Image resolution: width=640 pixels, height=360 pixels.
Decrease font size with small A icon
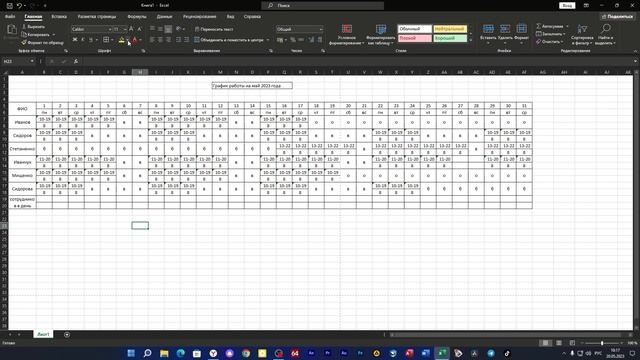139,29
